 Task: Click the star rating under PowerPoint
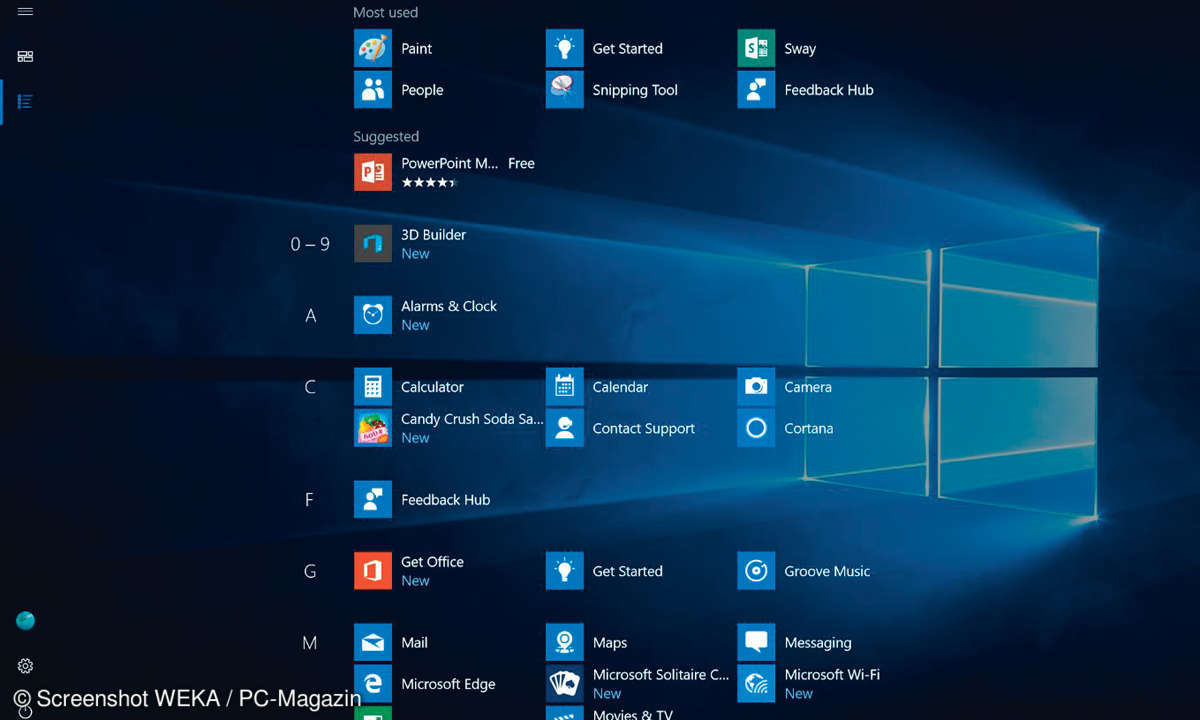click(429, 183)
